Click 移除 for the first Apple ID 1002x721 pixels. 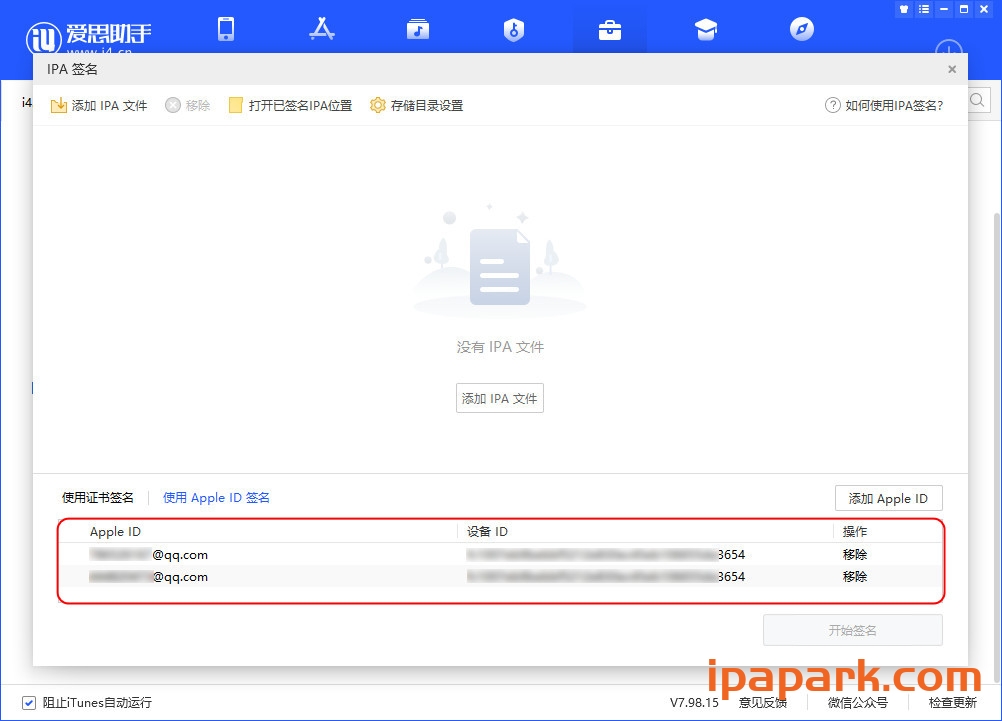pyautogui.click(x=855, y=554)
